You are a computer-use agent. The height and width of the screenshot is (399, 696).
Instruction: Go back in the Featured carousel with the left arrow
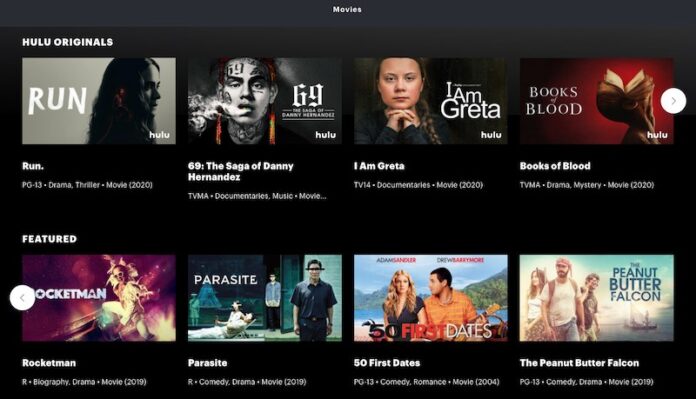(x=22, y=297)
